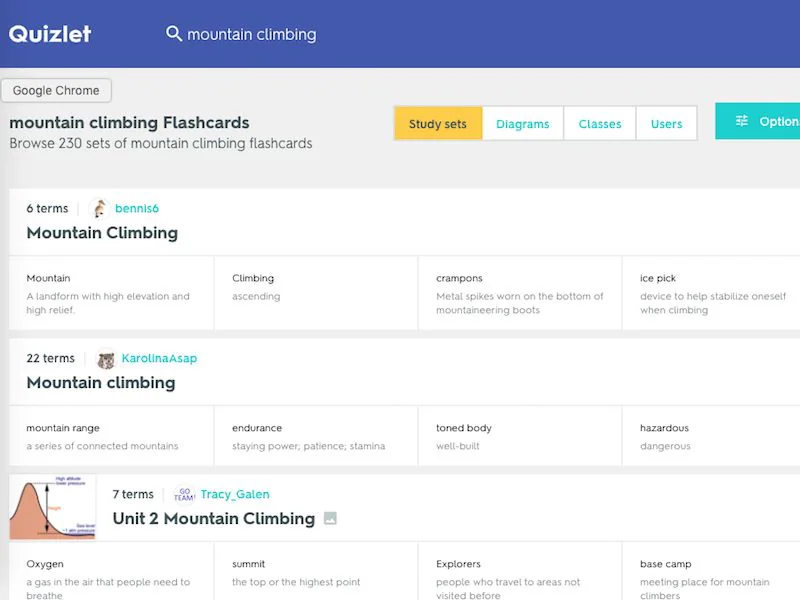Click the toned body term card
The image size is (800, 600).
click(520, 436)
